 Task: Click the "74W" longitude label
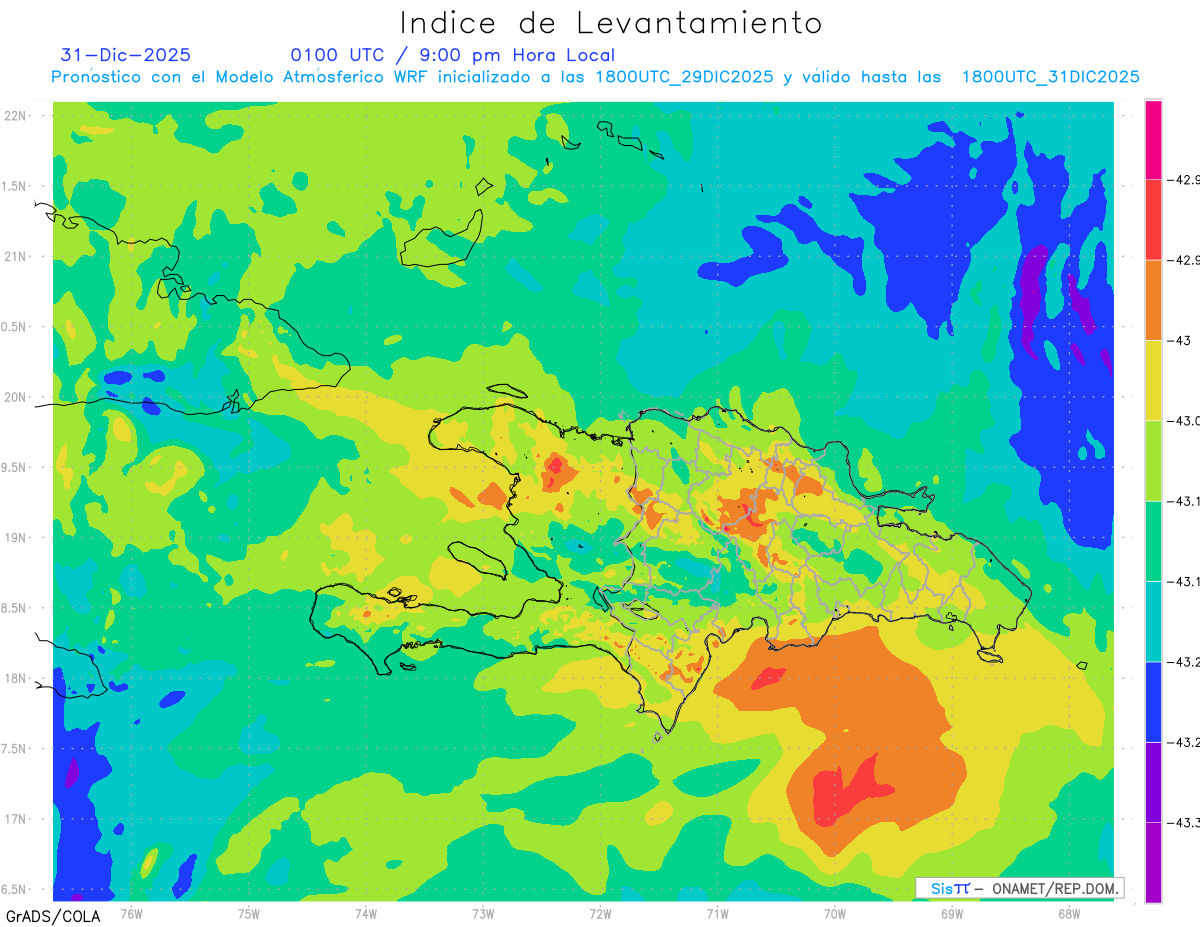[x=366, y=913]
